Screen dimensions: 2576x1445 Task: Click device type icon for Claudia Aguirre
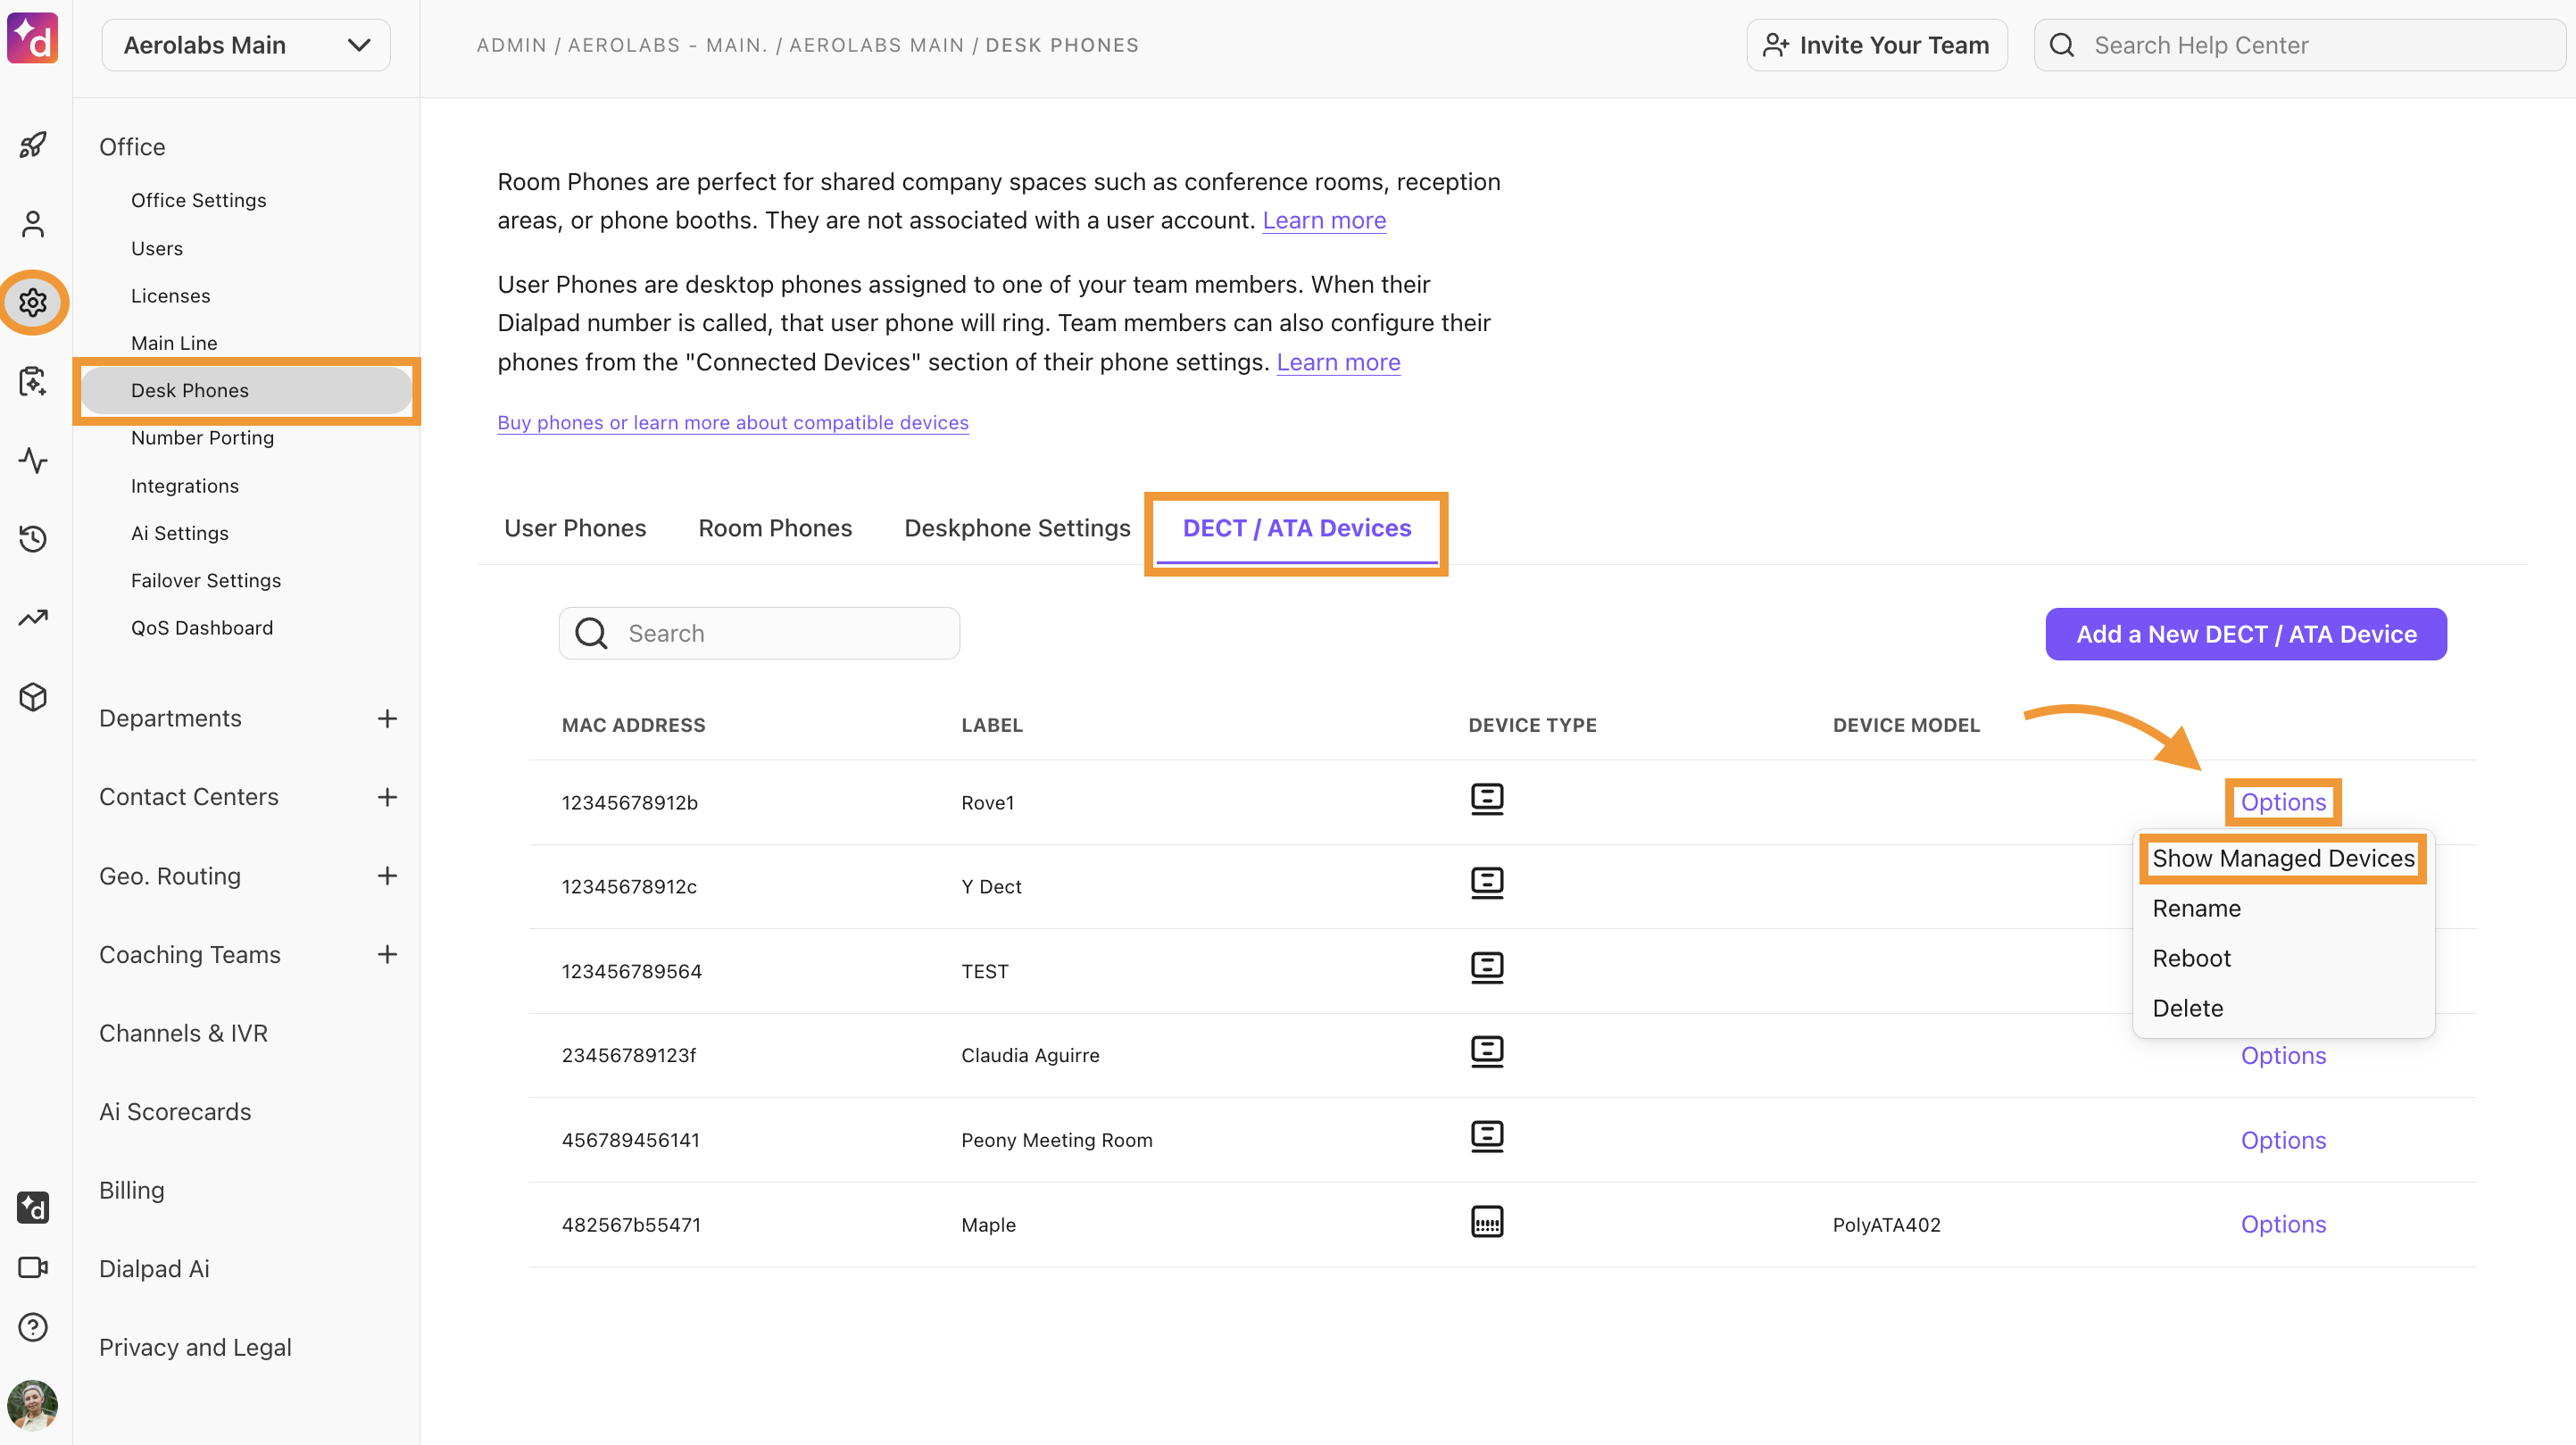point(1487,1052)
